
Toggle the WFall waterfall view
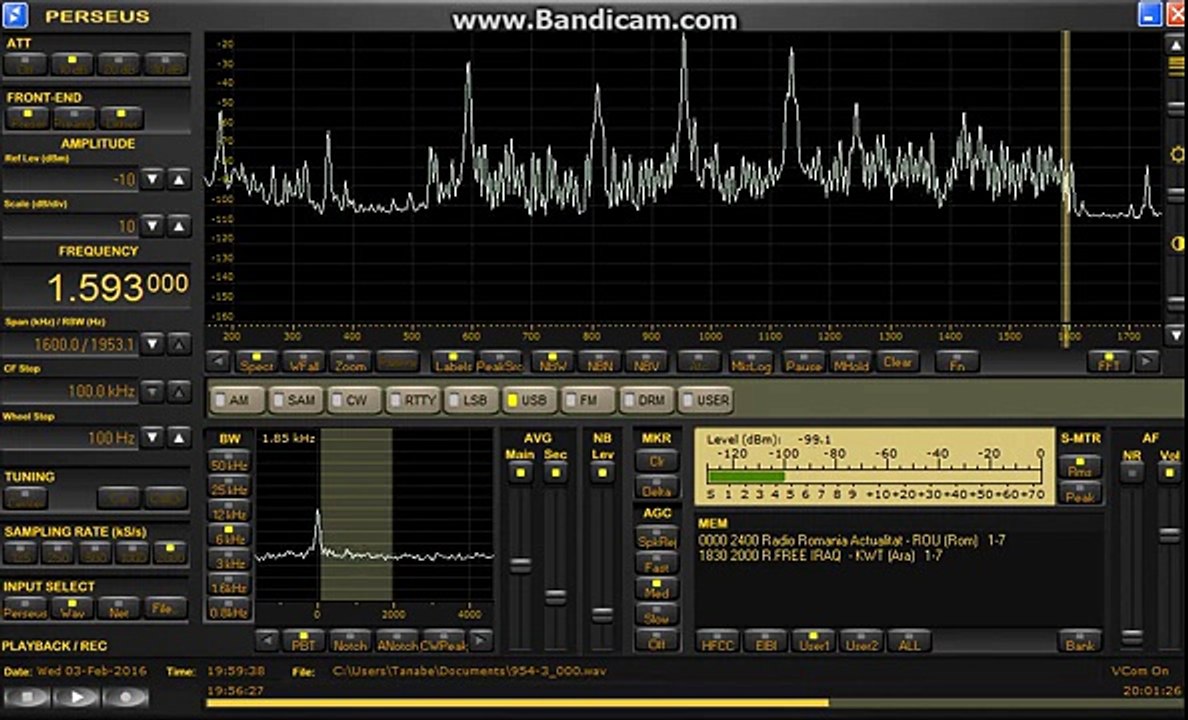click(x=304, y=362)
